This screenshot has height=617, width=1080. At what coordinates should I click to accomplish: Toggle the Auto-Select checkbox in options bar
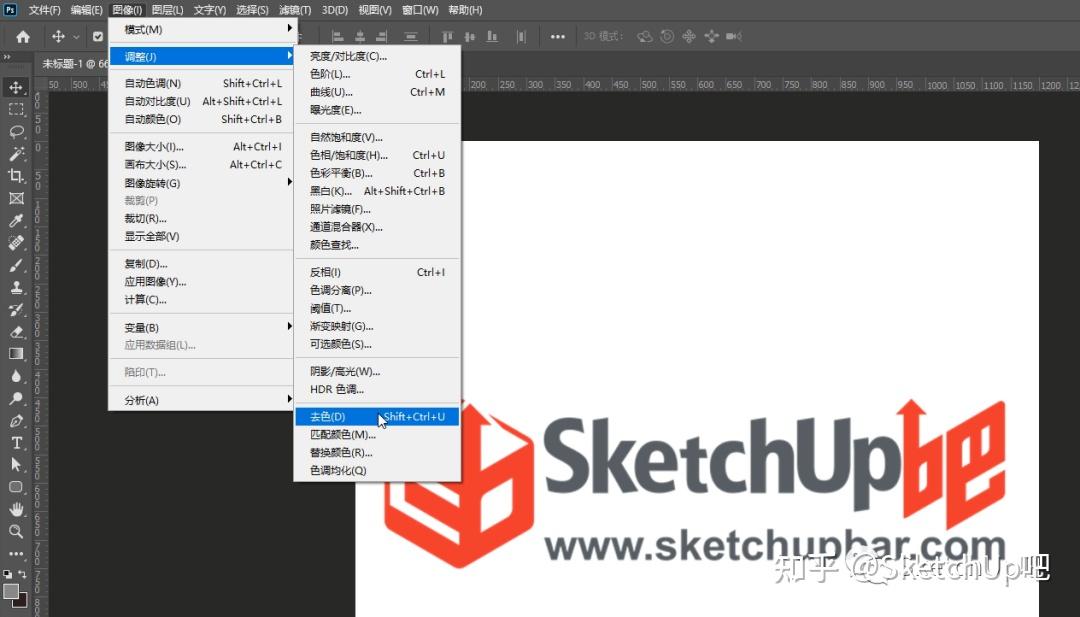coord(98,36)
